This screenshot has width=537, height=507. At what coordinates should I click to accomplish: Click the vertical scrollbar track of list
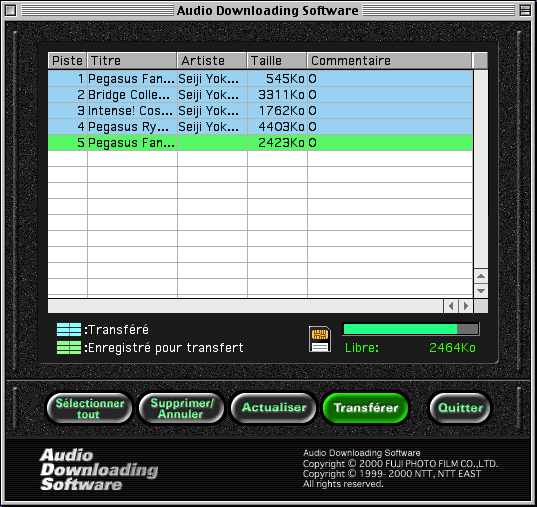pos(481,170)
